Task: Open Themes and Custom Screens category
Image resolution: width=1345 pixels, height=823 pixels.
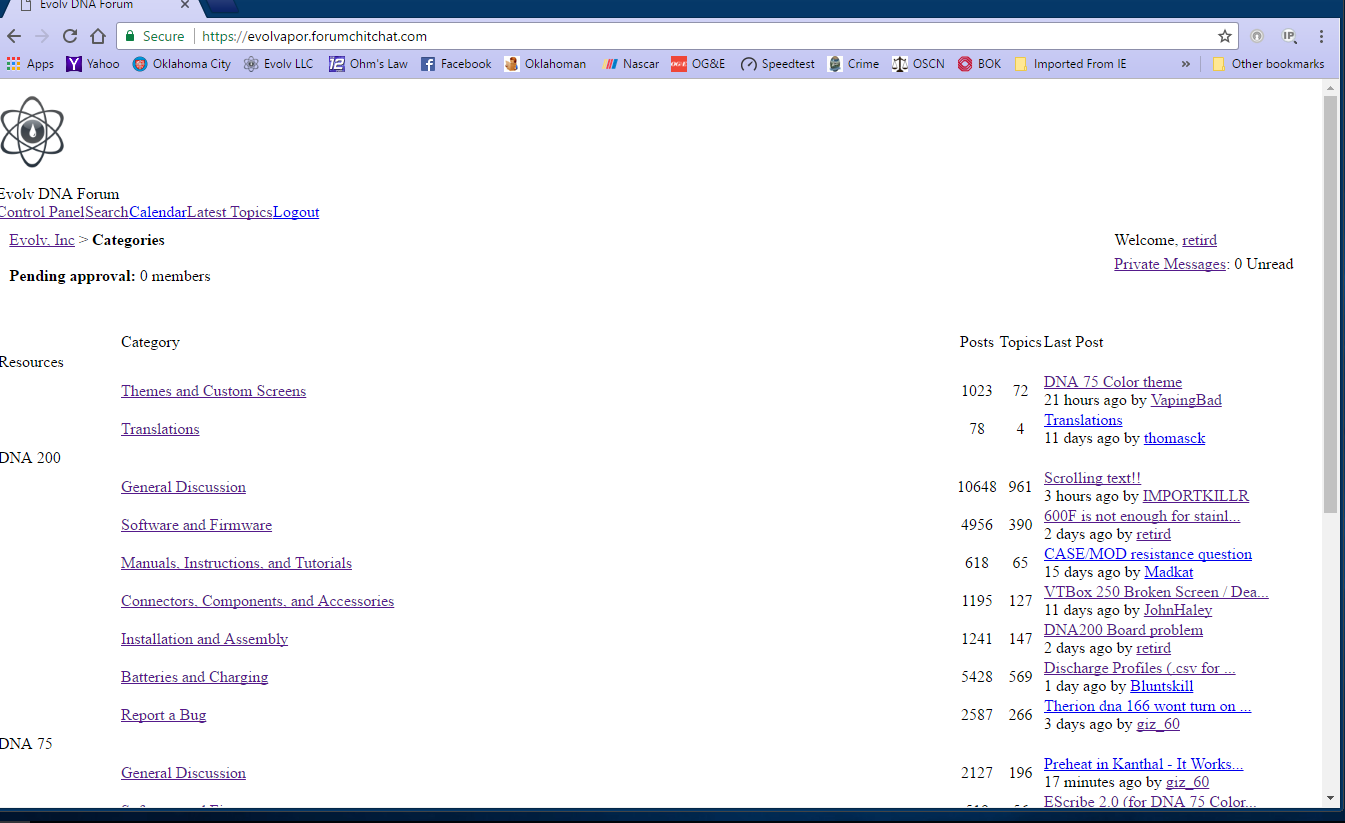Action: (213, 391)
